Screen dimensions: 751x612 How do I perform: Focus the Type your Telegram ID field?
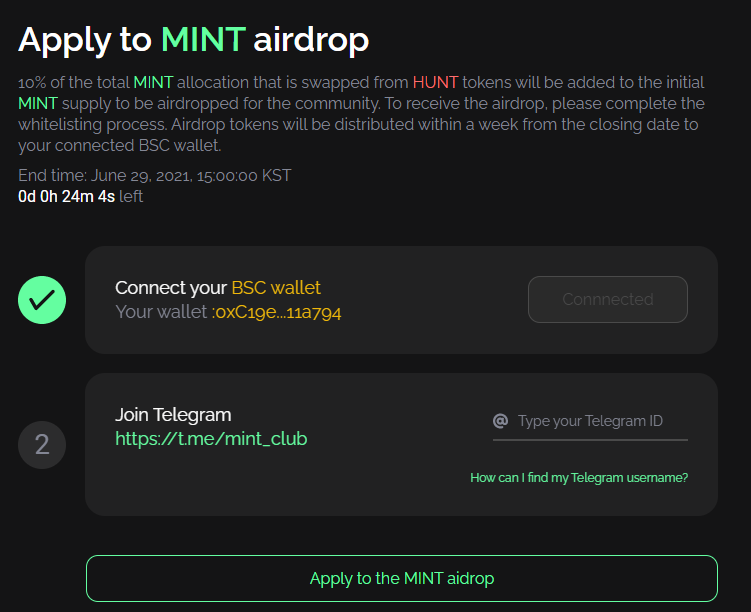601,421
